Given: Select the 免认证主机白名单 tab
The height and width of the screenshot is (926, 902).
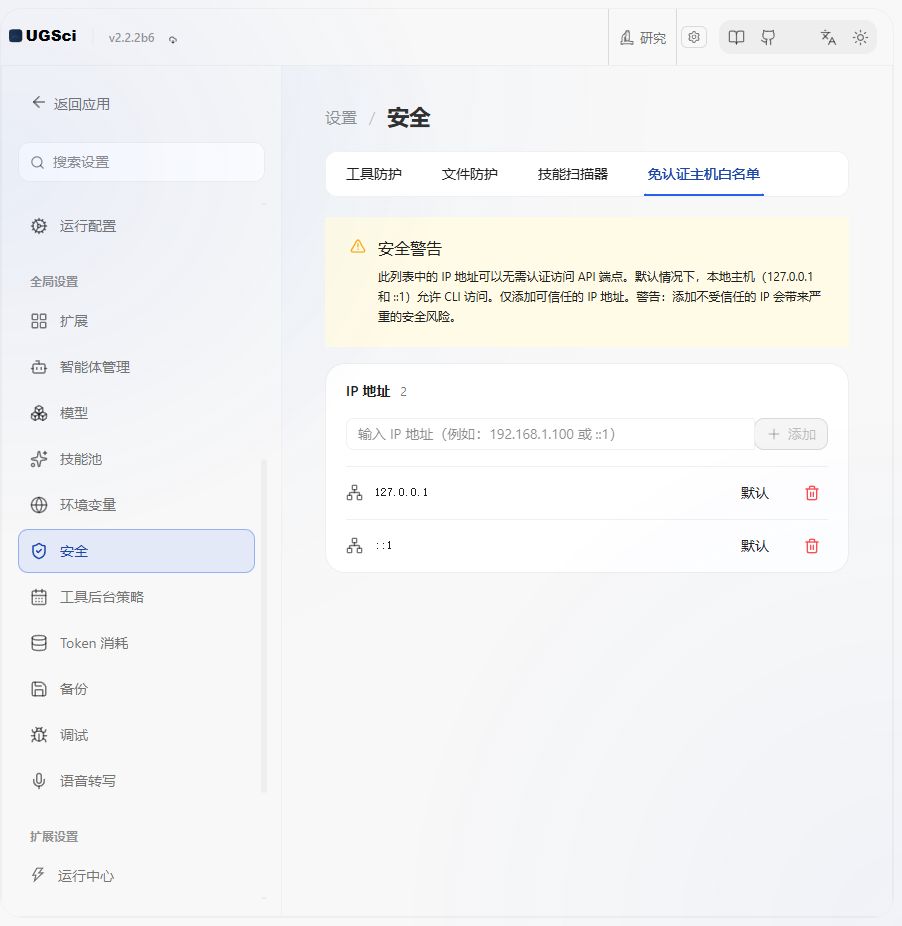Looking at the screenshot, I should 704,174.
